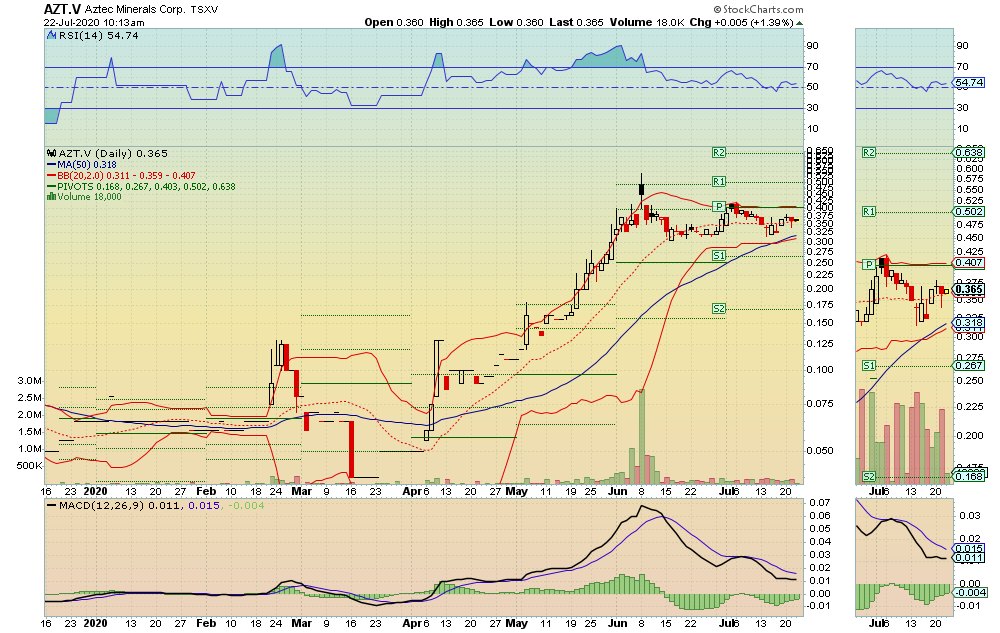Click the Low 0.360 quote value

coord(517,22)
